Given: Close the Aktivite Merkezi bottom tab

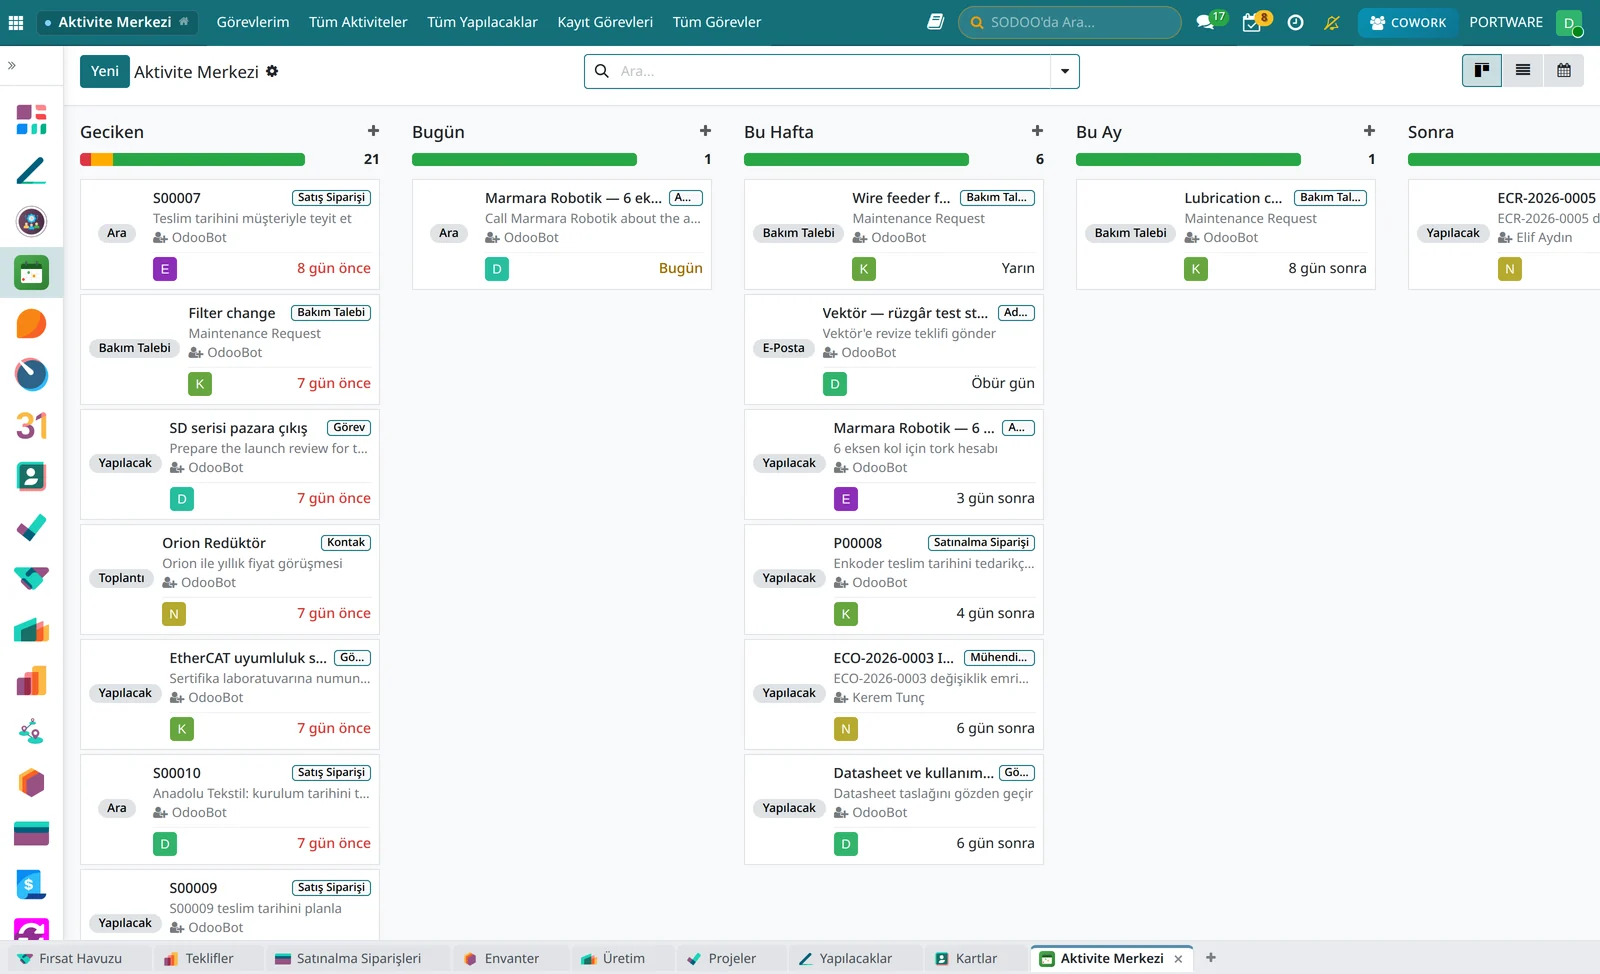Looking at the screenshot, I should [x=1178, y=959].
